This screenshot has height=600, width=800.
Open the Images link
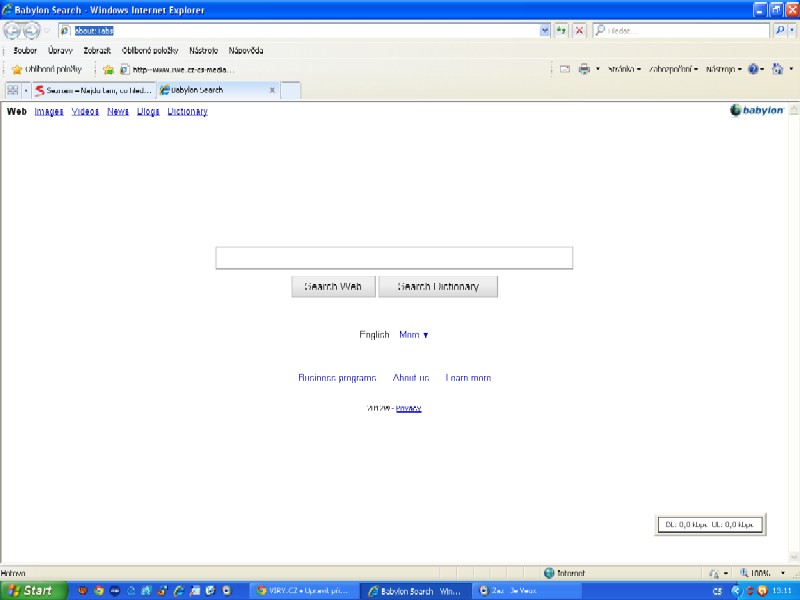click(x=49, y=112)
